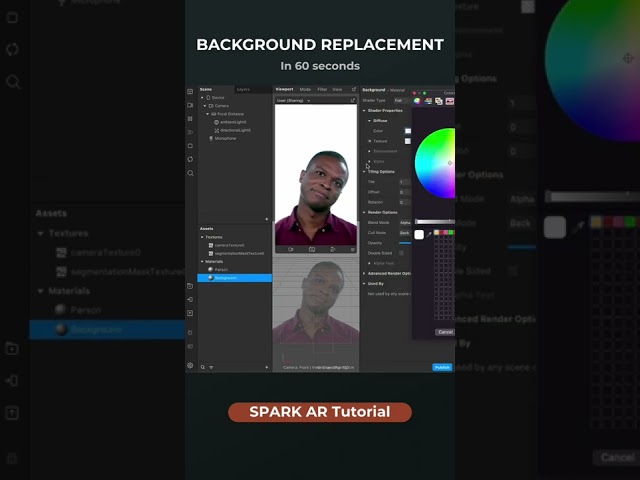Click the folder library icon in left toolbar
Viewport: 640px width, 480px height.
coord(190,286)
